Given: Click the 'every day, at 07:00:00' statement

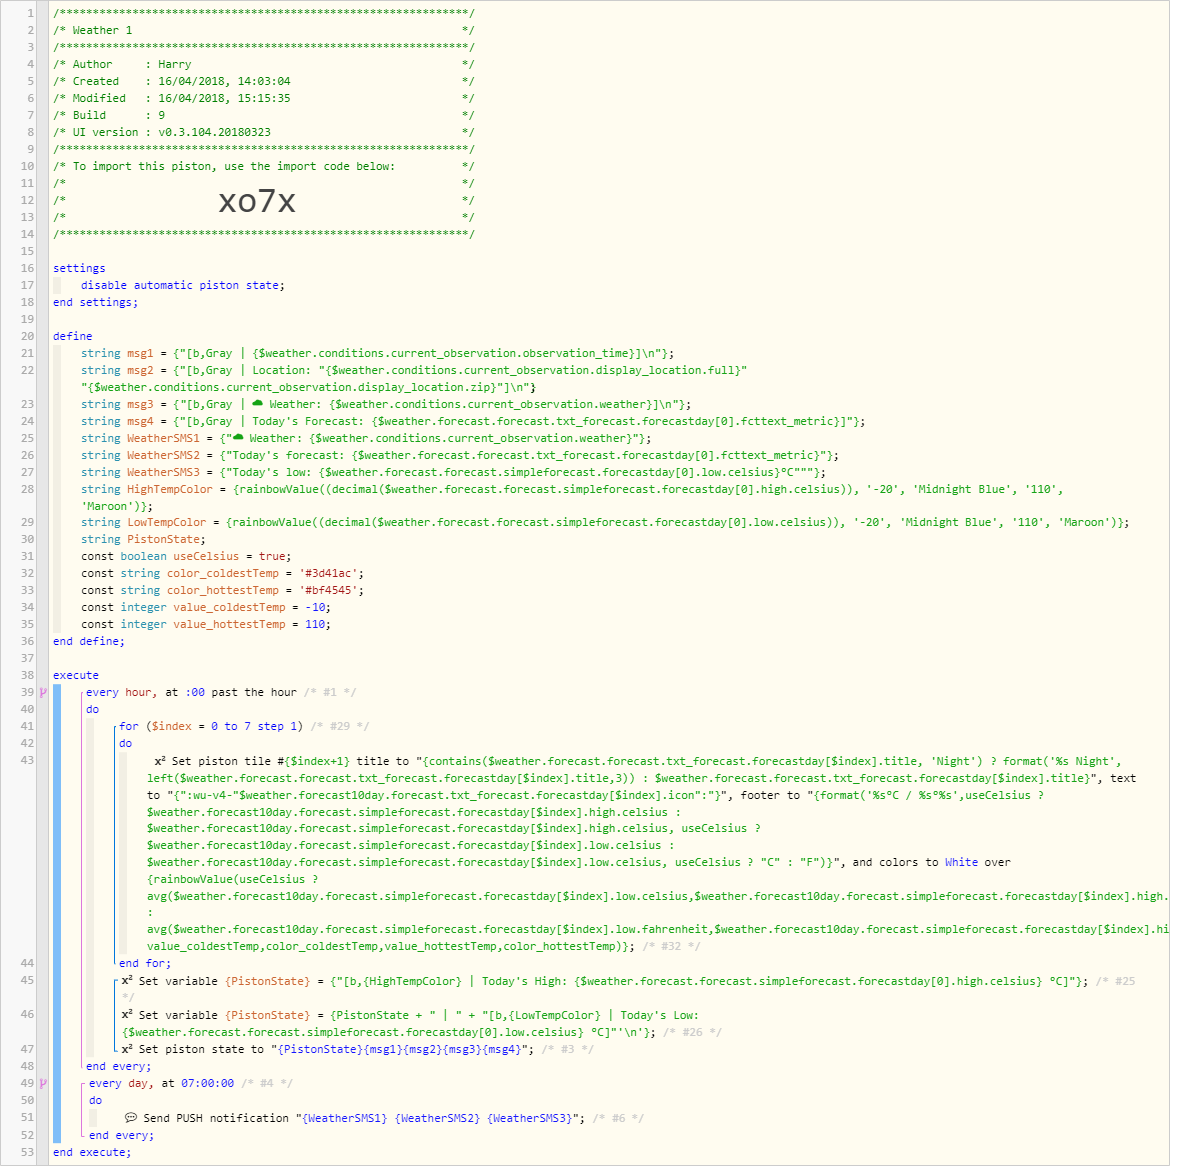Looking at the screenshot, I should (x=162, y=1086).
